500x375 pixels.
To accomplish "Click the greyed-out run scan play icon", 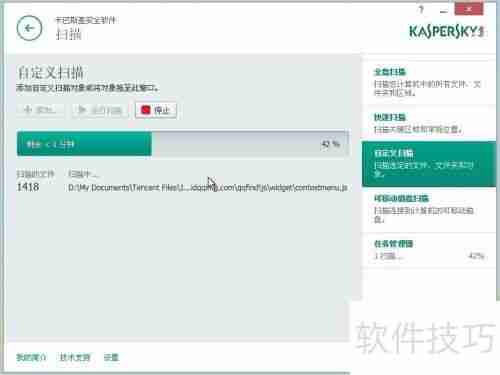I will (x=82, y=110).
